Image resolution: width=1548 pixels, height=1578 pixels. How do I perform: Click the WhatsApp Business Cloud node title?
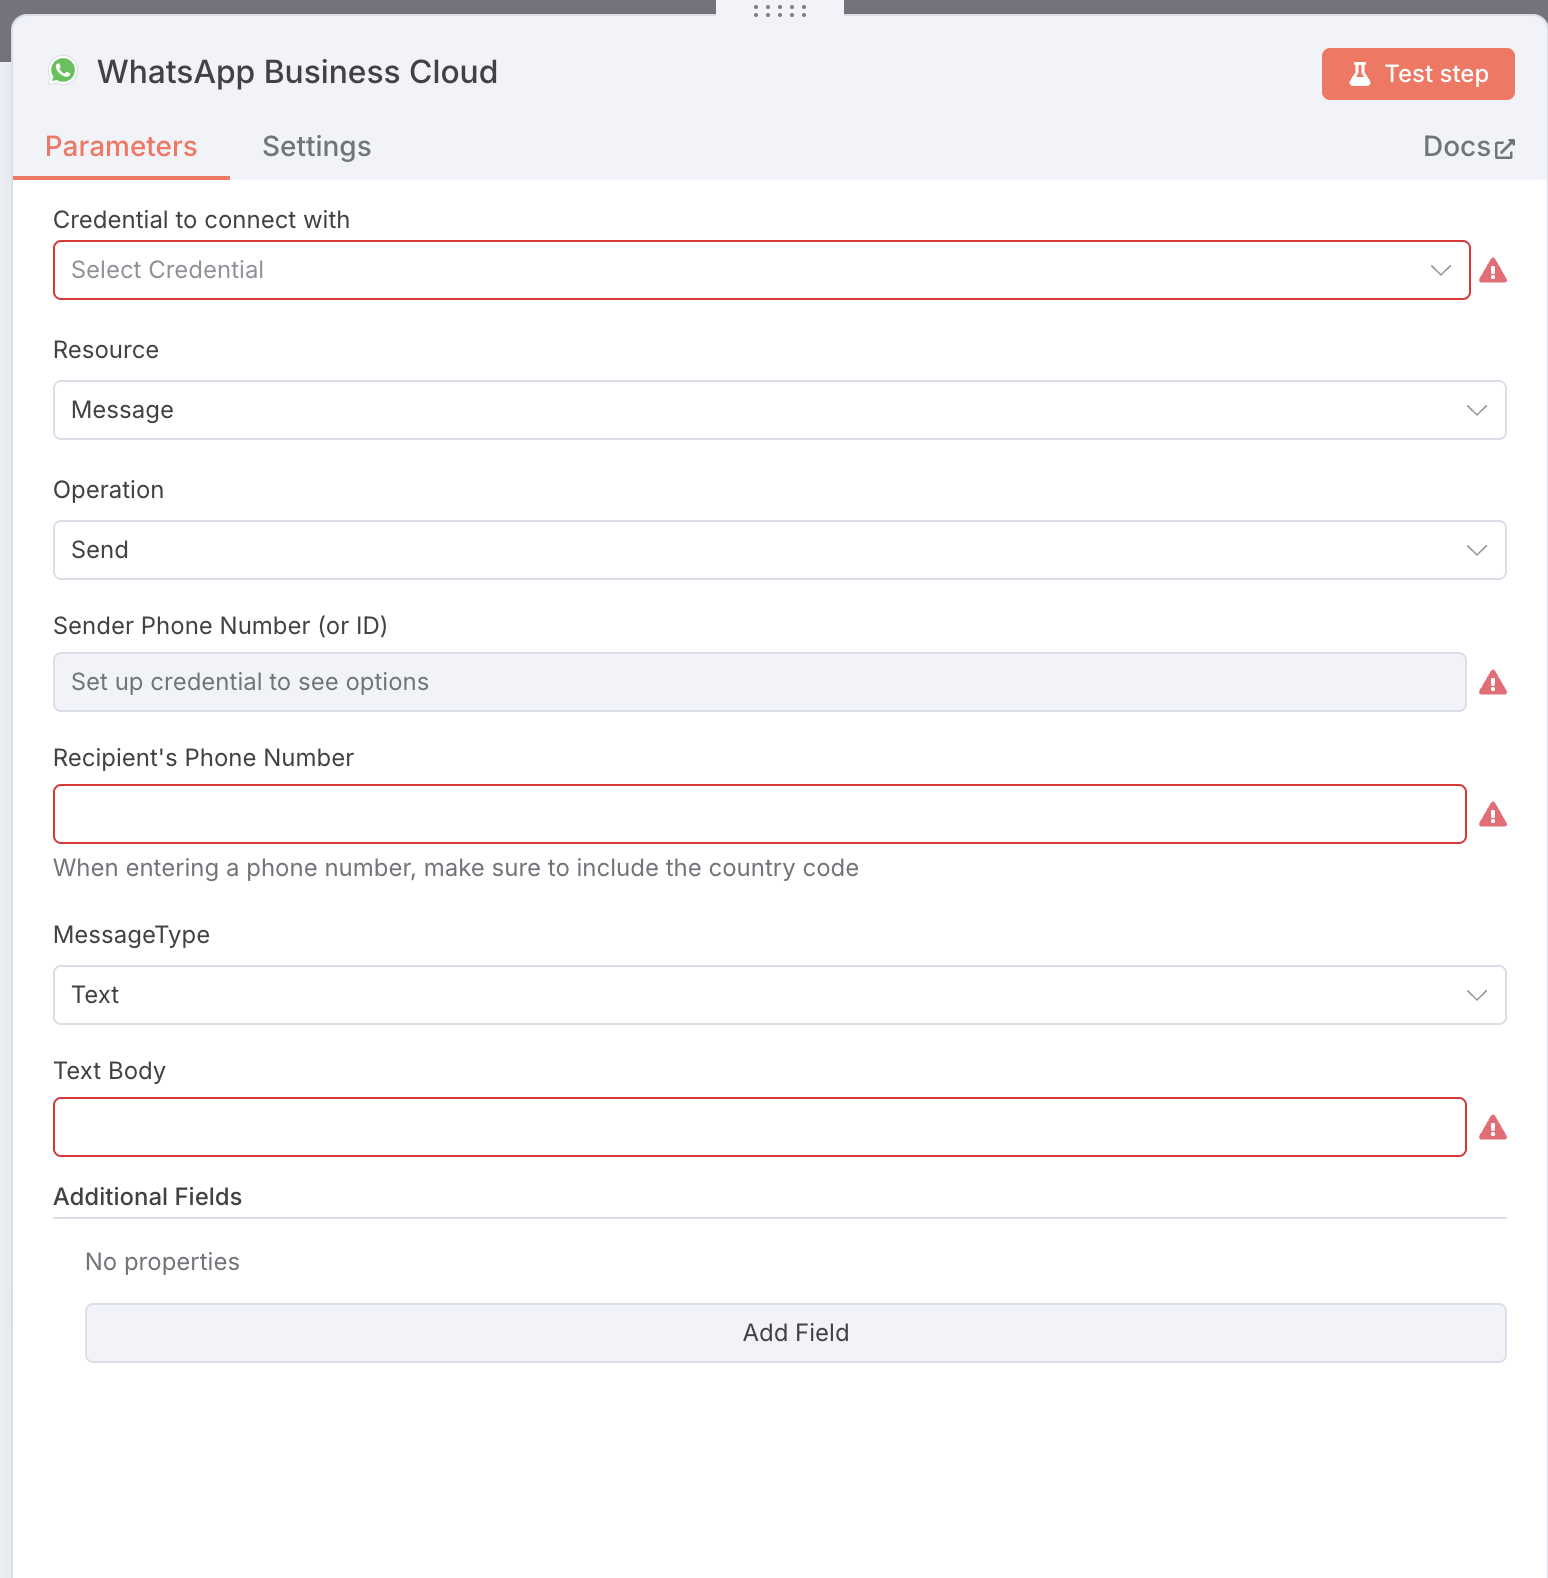(297, 72)
